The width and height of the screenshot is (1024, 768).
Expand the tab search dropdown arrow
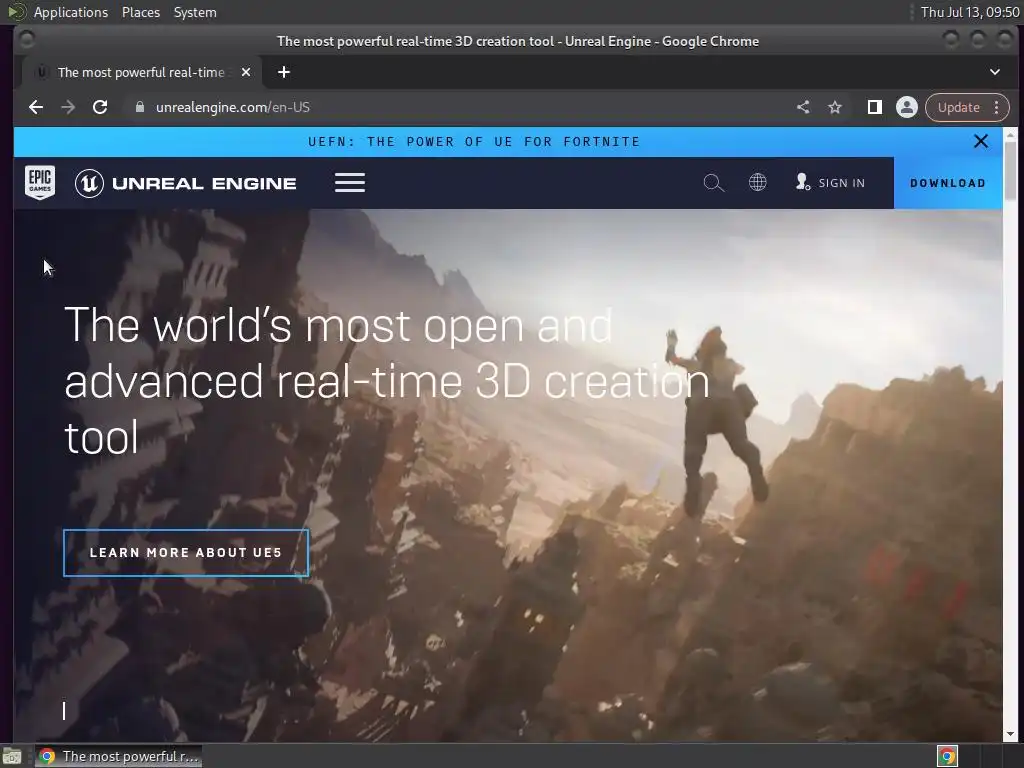pos(995,72)
